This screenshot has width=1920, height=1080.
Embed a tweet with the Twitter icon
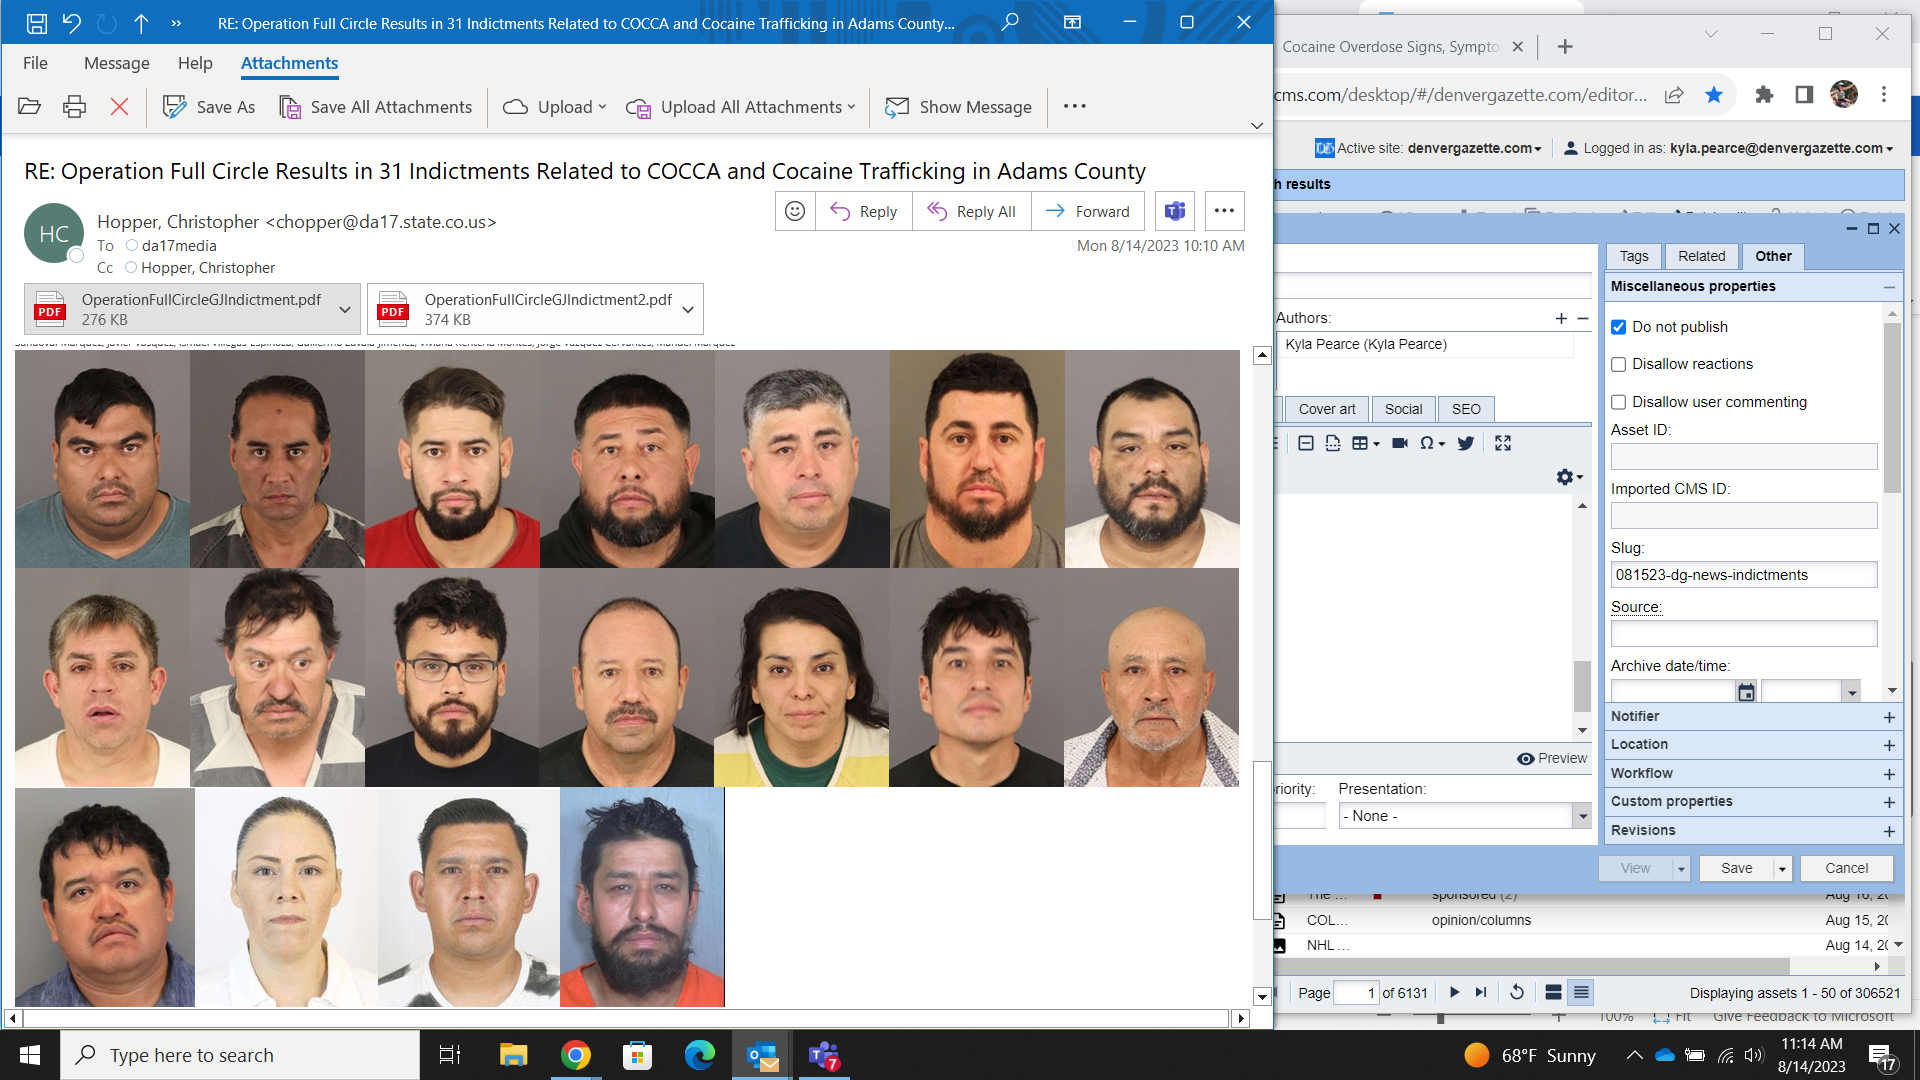(1466, 443)
